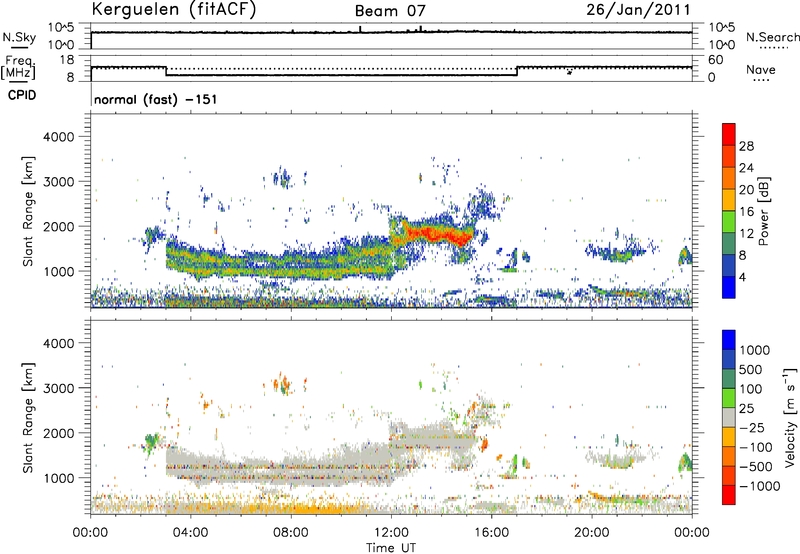Click the "18" tick on frequency axis
This screenshot has width=800, height=554.
(67, 60)
